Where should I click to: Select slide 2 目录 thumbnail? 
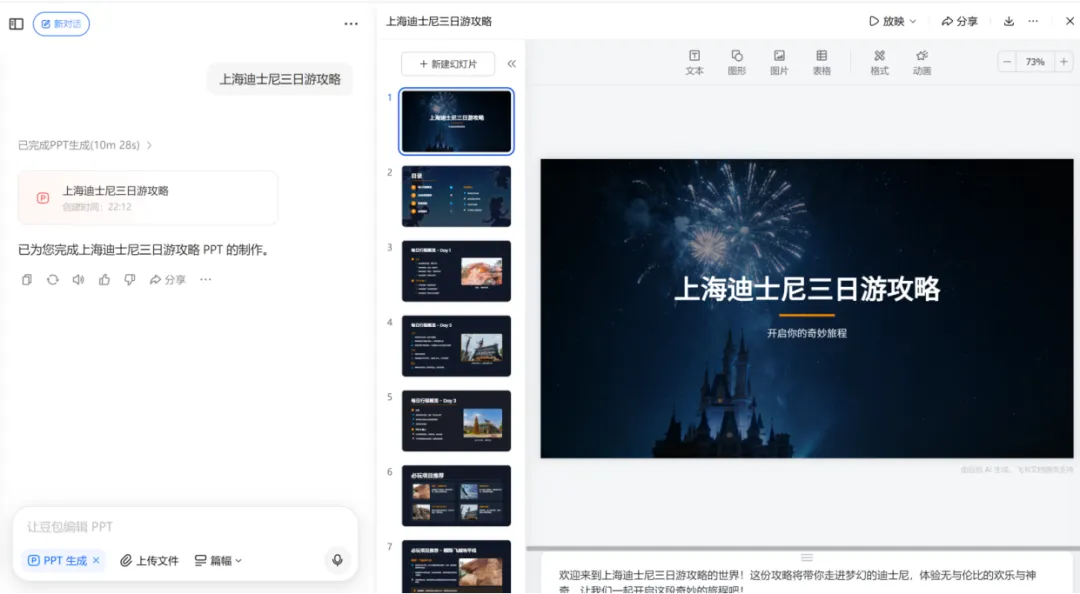tap(457, 196)
